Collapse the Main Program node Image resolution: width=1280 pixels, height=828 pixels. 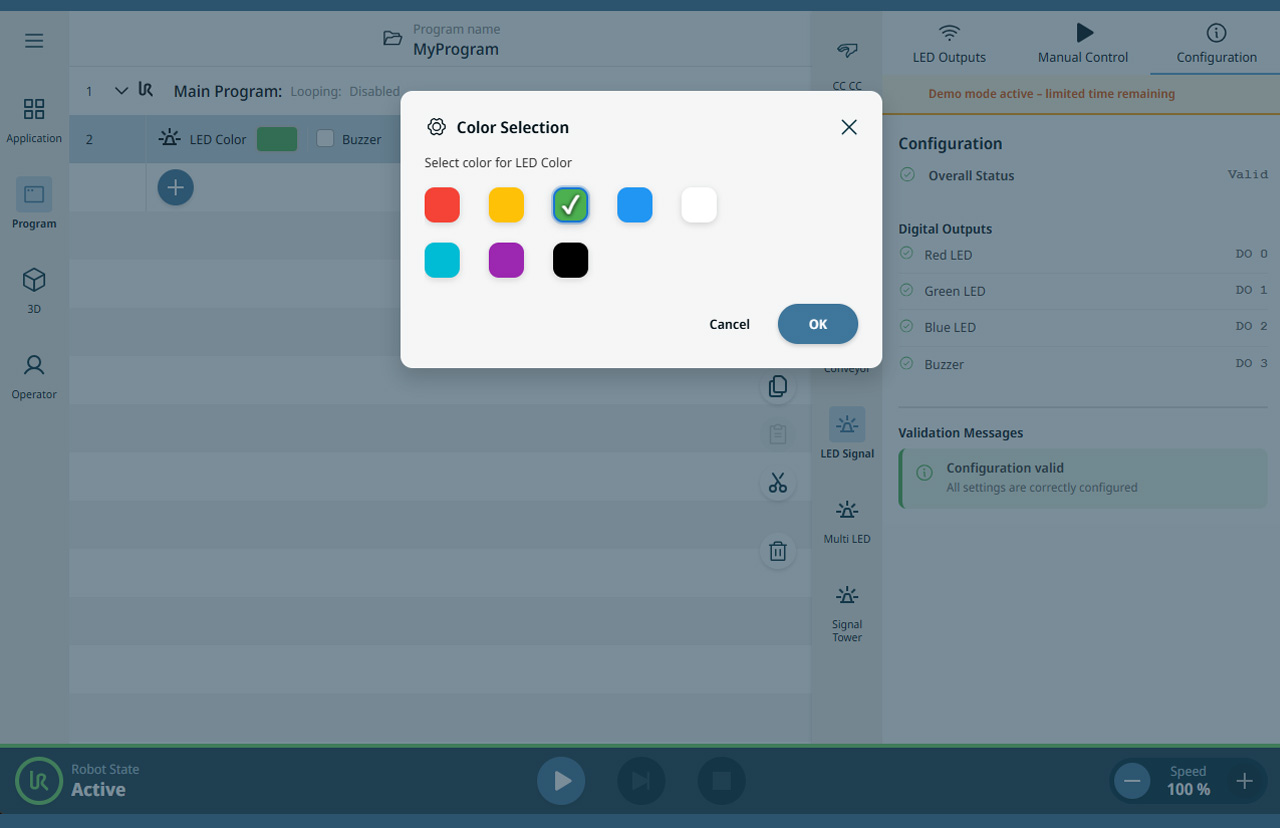[121, 90]
